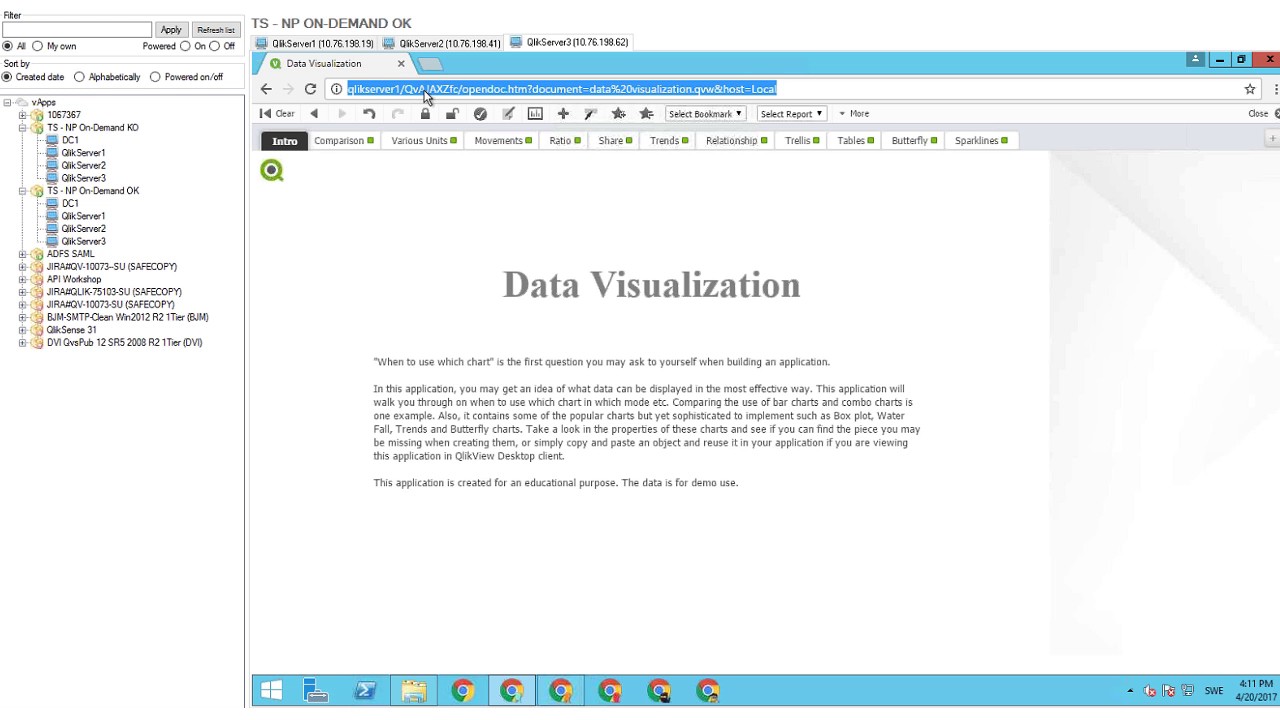Click the Refresh list button

[216, 30]
